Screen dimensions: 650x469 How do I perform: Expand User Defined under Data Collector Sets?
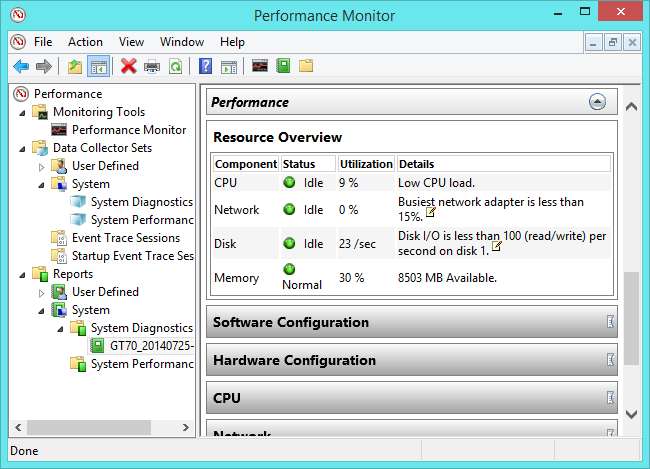[x=41, y=166]
